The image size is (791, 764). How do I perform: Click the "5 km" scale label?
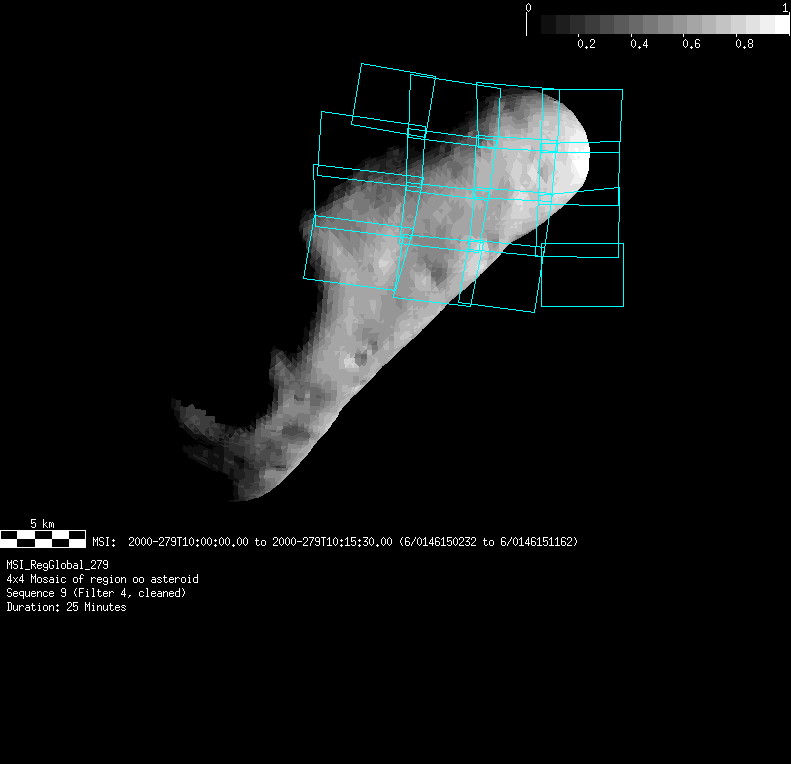point(42,523)
